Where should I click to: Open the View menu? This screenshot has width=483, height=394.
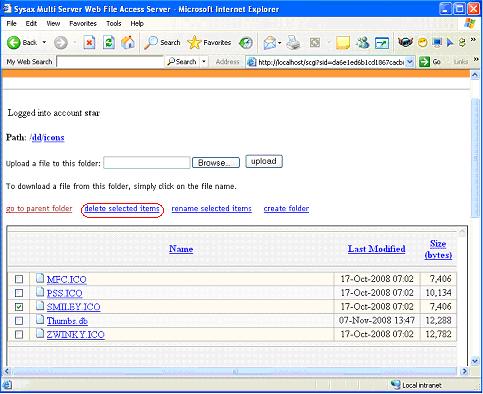(x=53, y=23)
